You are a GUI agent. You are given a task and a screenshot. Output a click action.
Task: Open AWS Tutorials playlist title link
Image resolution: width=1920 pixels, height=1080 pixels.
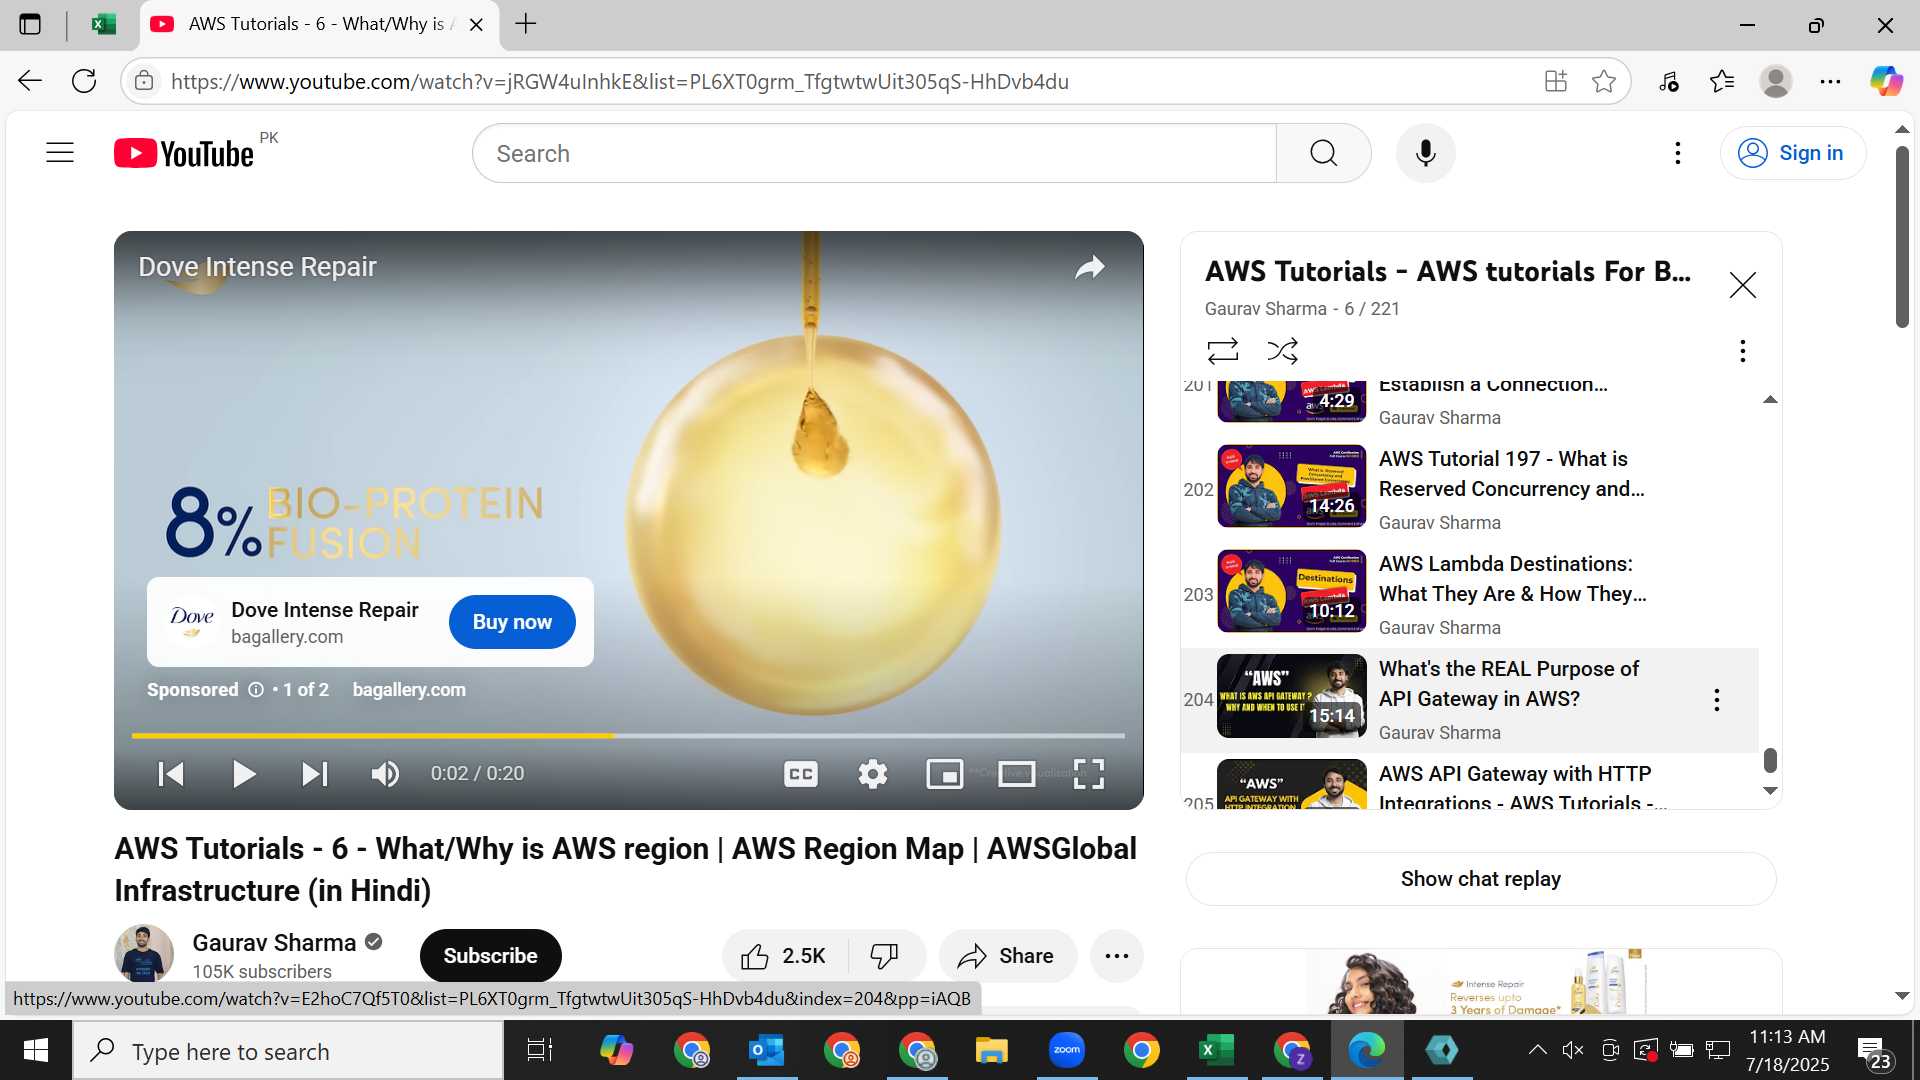tap(1447, 272)
